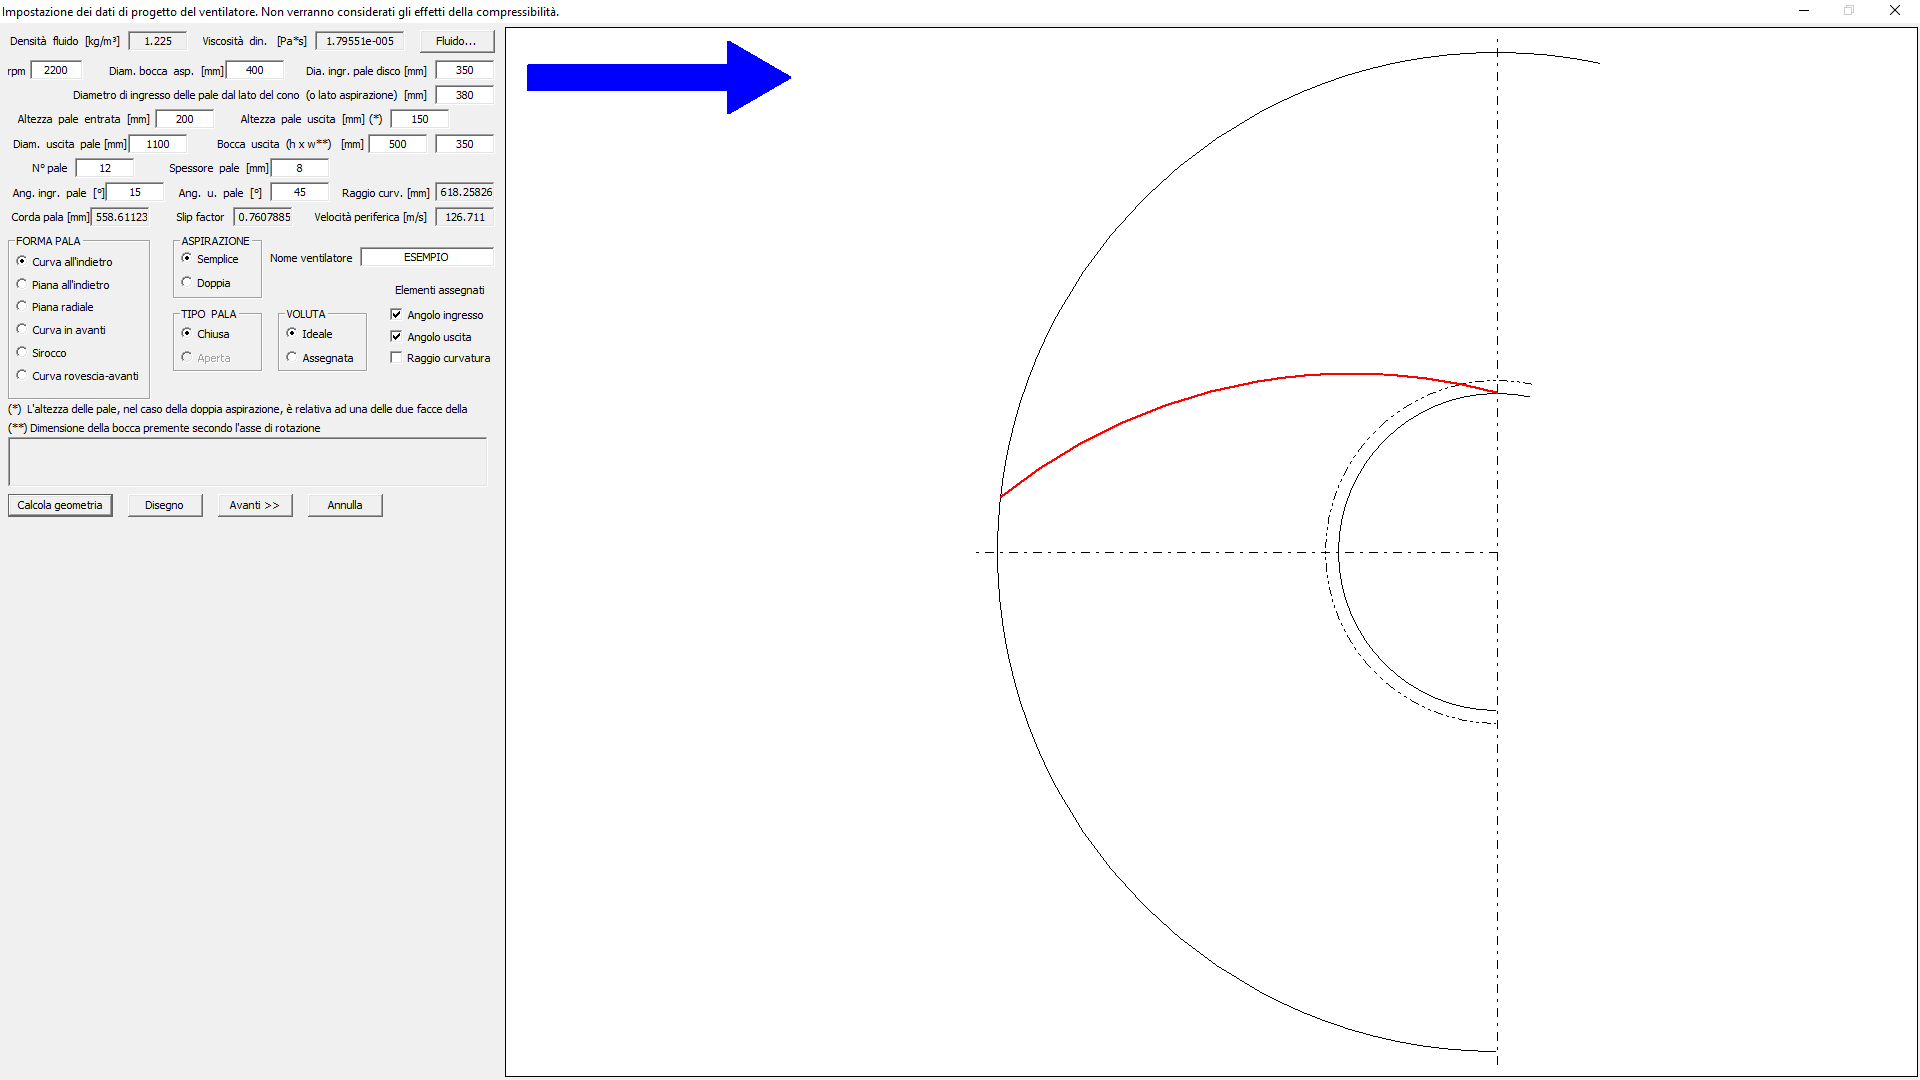Enable the "Raggio curvatura" checkbox
The height and width of the screenshot is (1080, 1920).
pyautogui.click(x=396, y=357)
